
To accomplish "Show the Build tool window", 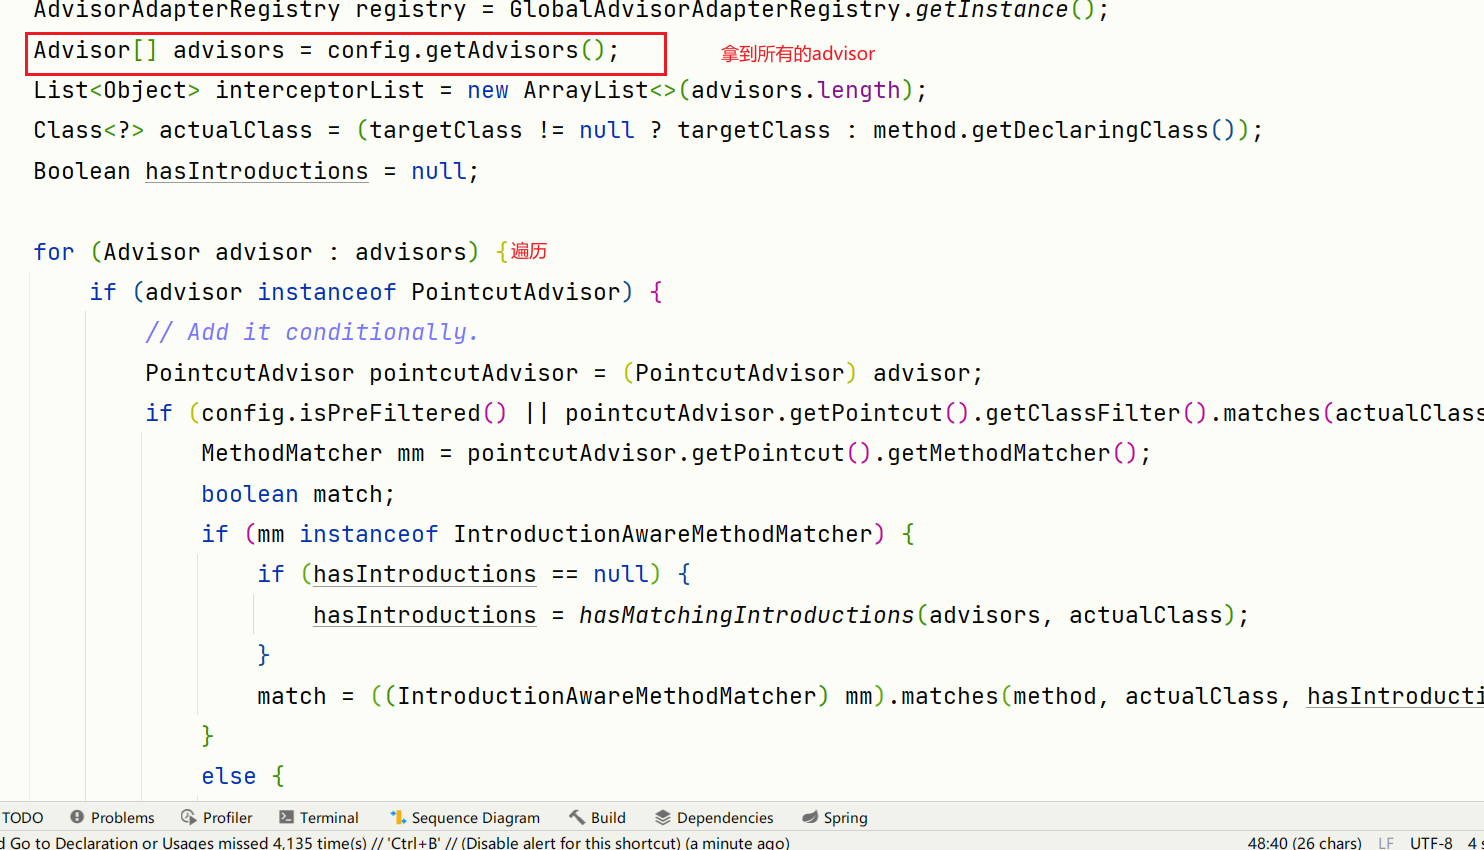I will coord(598,817).
